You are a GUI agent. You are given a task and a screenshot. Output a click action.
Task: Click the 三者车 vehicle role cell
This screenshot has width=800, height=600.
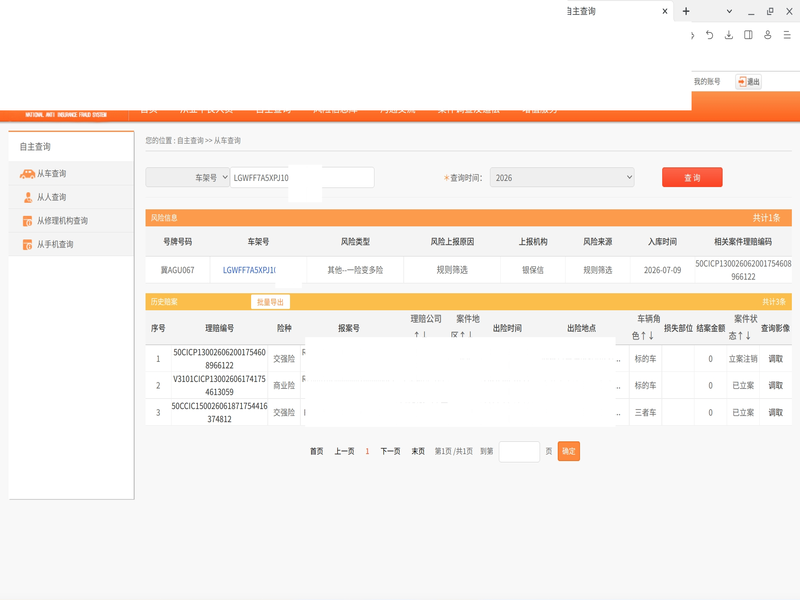click(645, 413)
